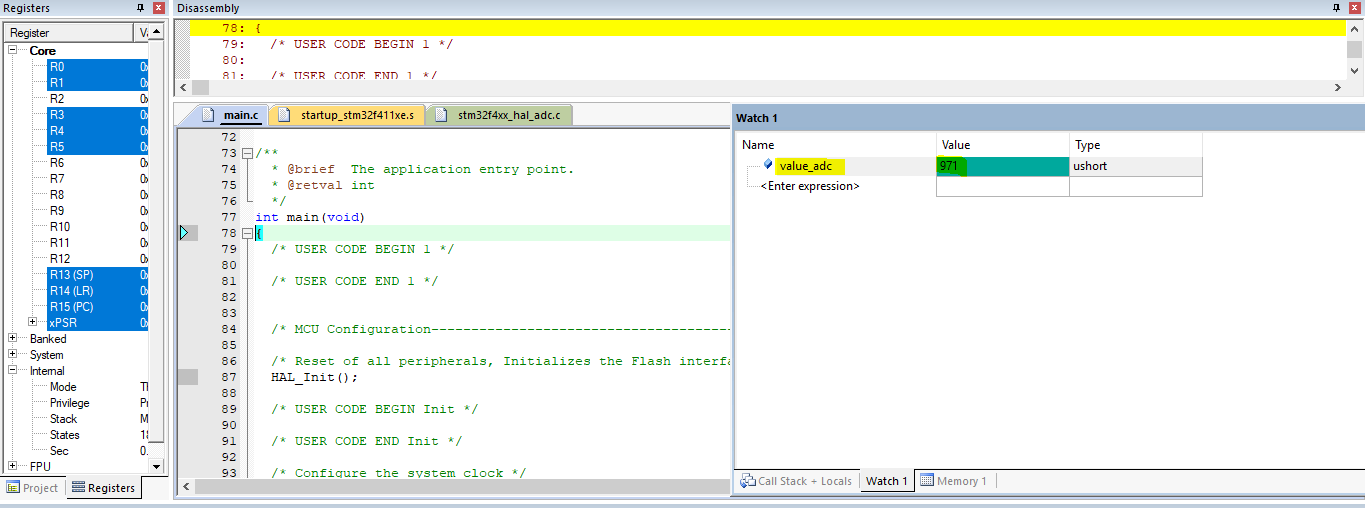Open the Call Stack + Locals tab
1365x508 pixels.
coord(796,481)
